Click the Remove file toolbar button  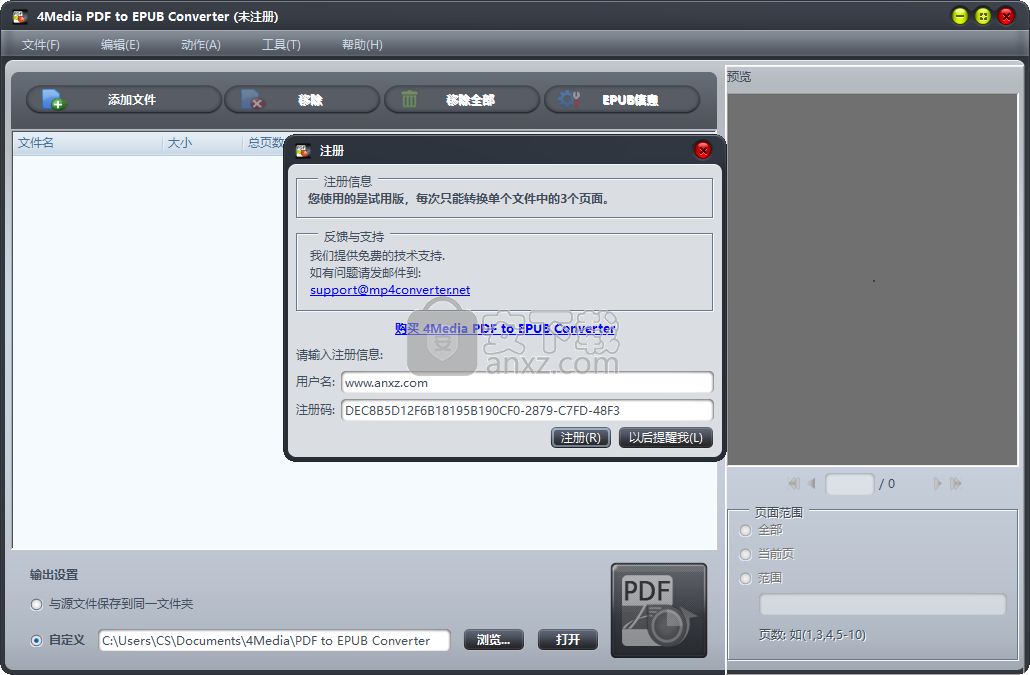[x=302, y=100]
